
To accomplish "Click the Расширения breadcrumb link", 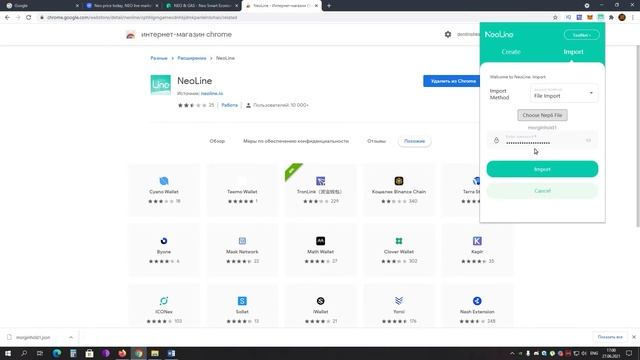I will pyautogui.click(x=191, y=58).
